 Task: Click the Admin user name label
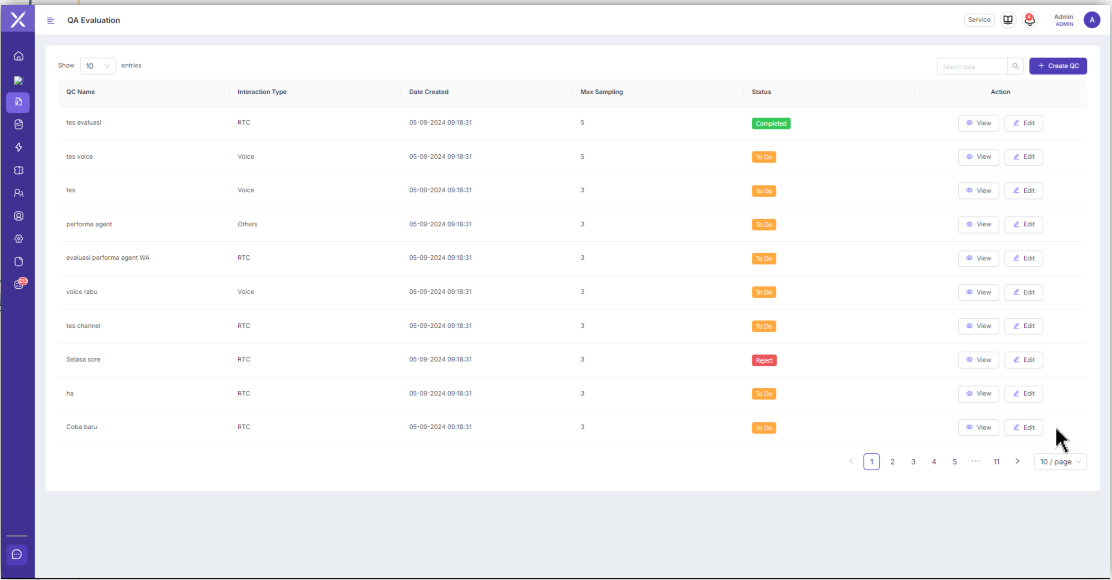point(1064,17)
